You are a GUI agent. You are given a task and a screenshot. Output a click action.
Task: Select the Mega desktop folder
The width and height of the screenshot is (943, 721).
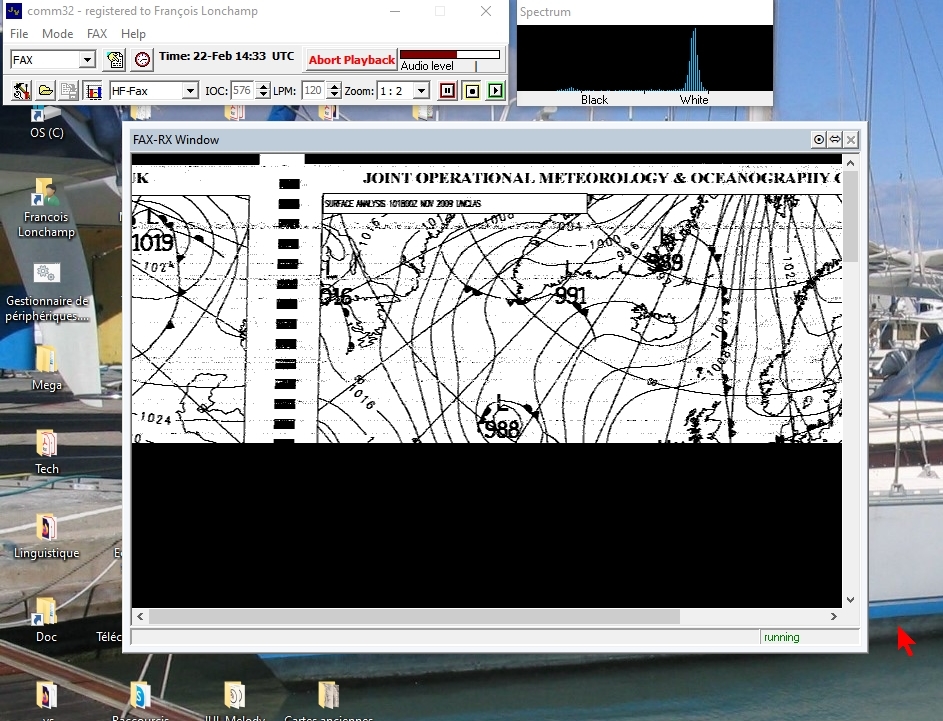(46, 368)
